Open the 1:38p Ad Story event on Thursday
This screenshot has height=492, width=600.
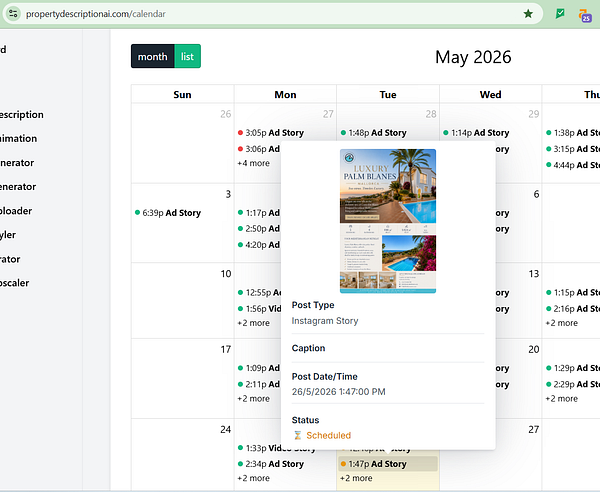[572, 133]
